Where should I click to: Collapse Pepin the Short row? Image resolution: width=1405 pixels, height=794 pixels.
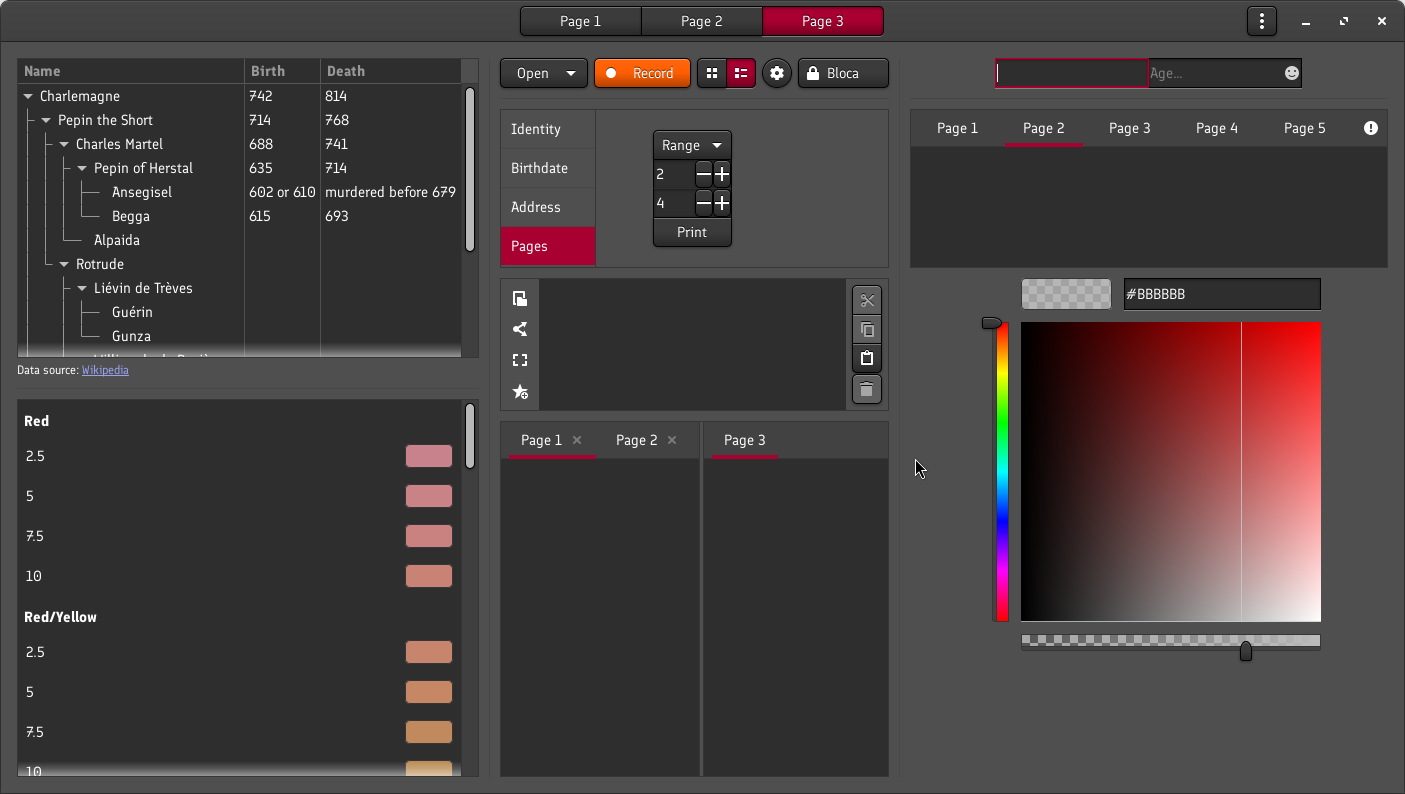(46, 120)
